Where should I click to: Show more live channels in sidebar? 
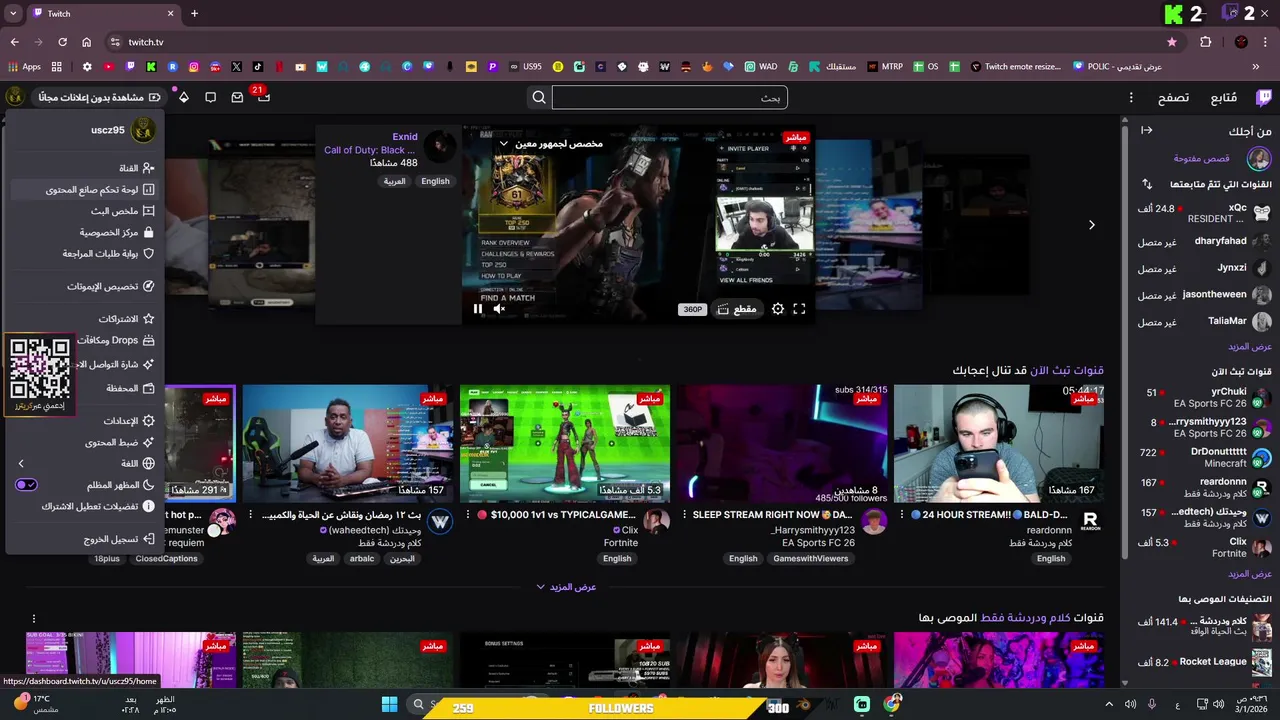(1249, 574)
